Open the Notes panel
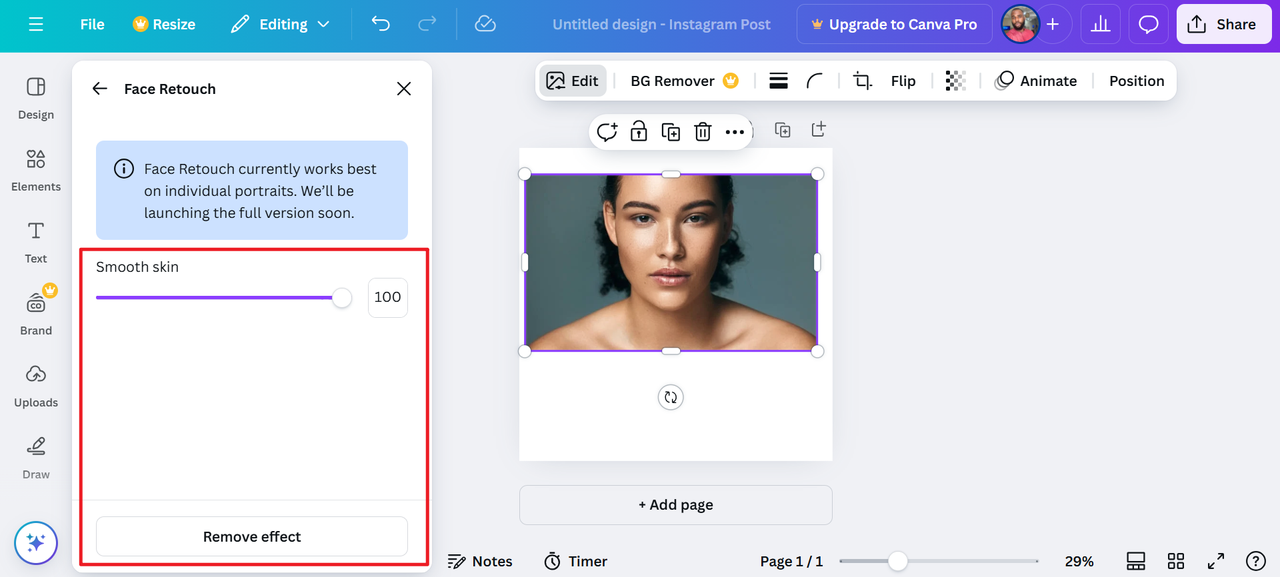Viewport: 1280px width, 577px height. [x=480, y=561]
